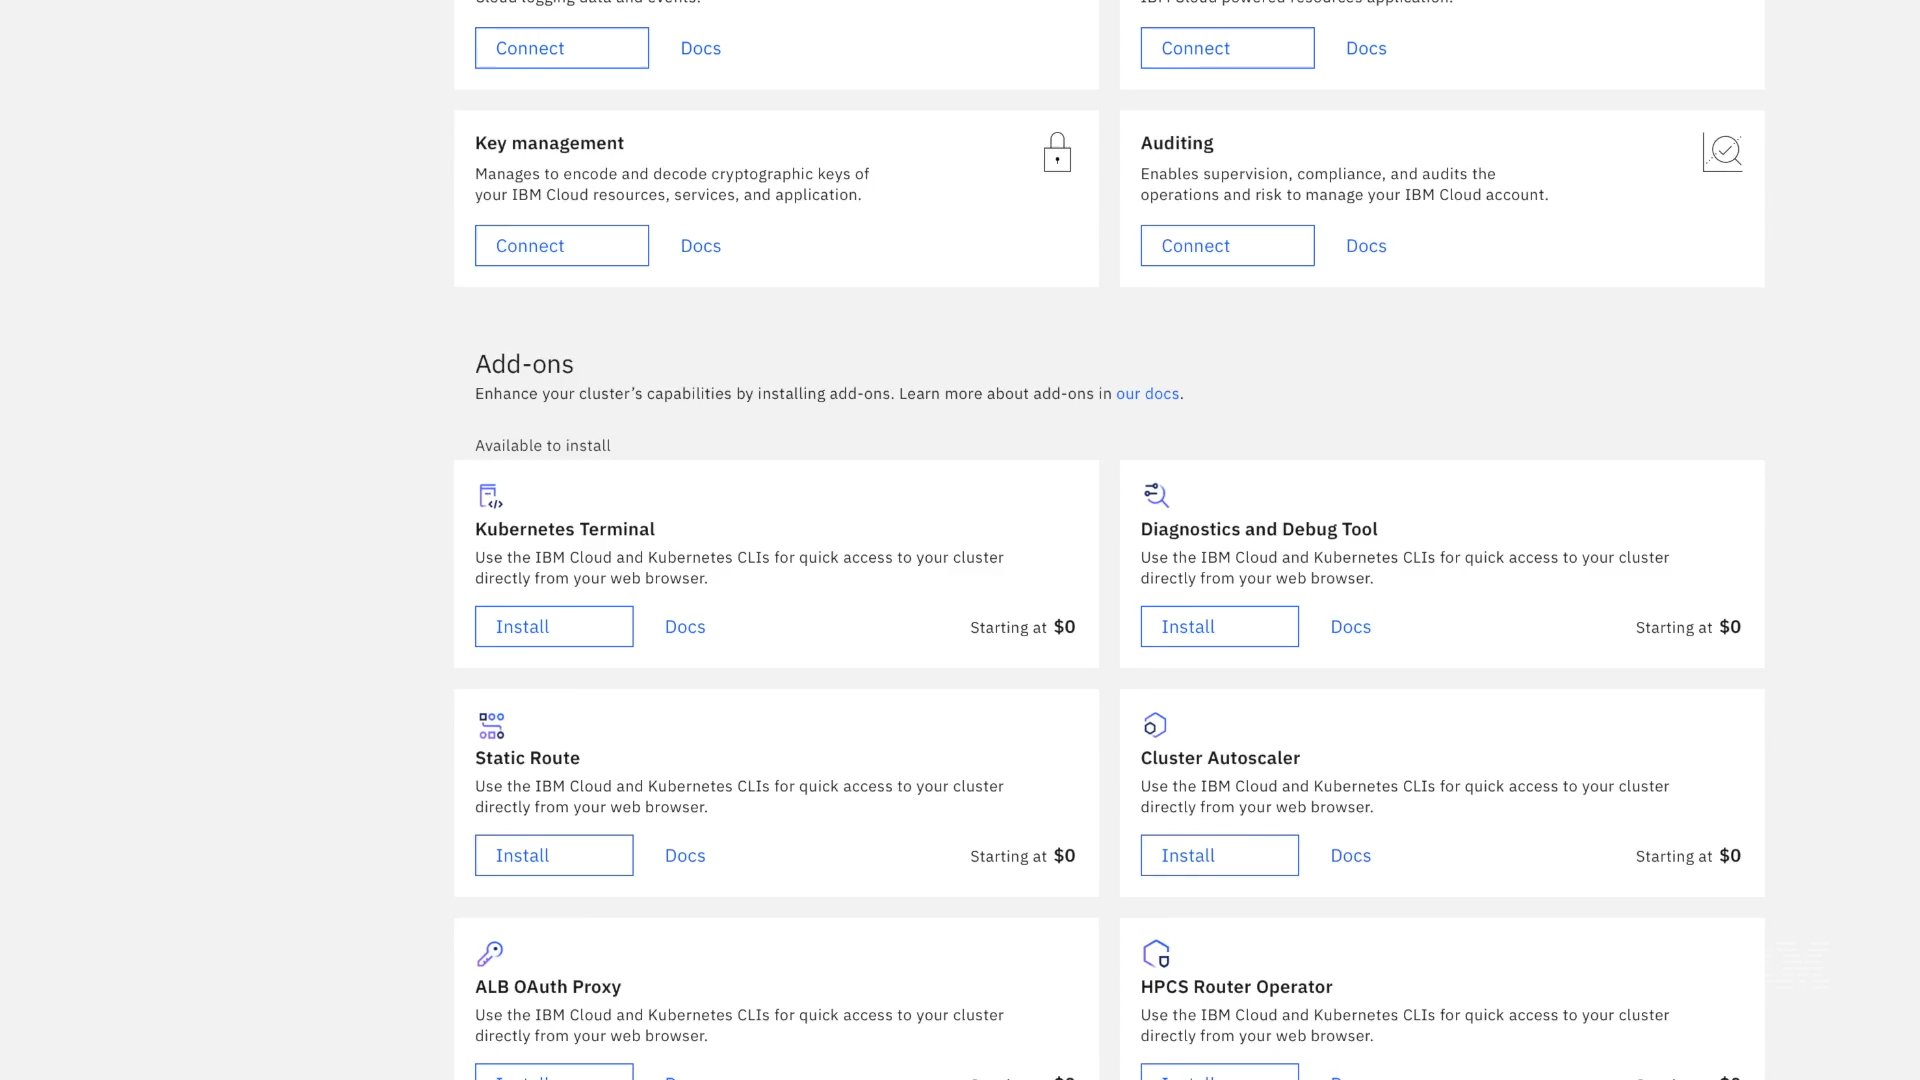
Task: Click the Cluster Autoscaler title
Action: [1220, 758]
